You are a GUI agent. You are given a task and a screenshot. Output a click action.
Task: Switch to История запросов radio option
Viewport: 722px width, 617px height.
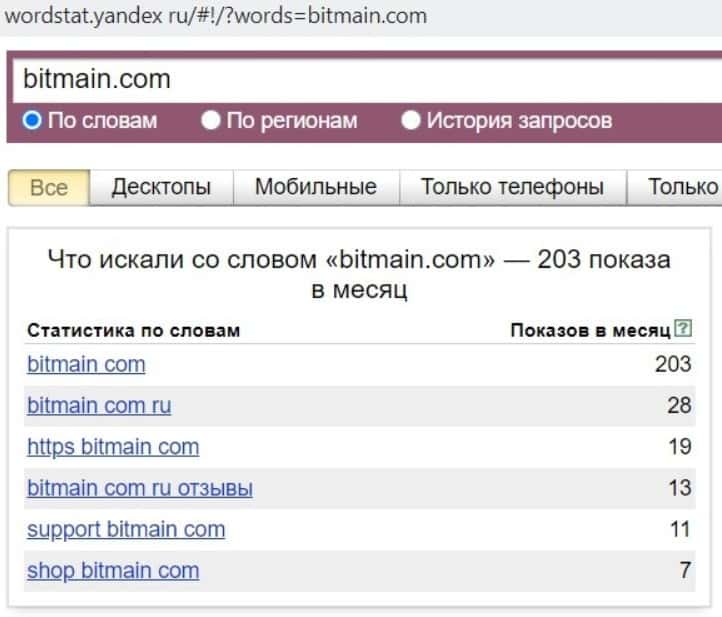coord(410,121)
